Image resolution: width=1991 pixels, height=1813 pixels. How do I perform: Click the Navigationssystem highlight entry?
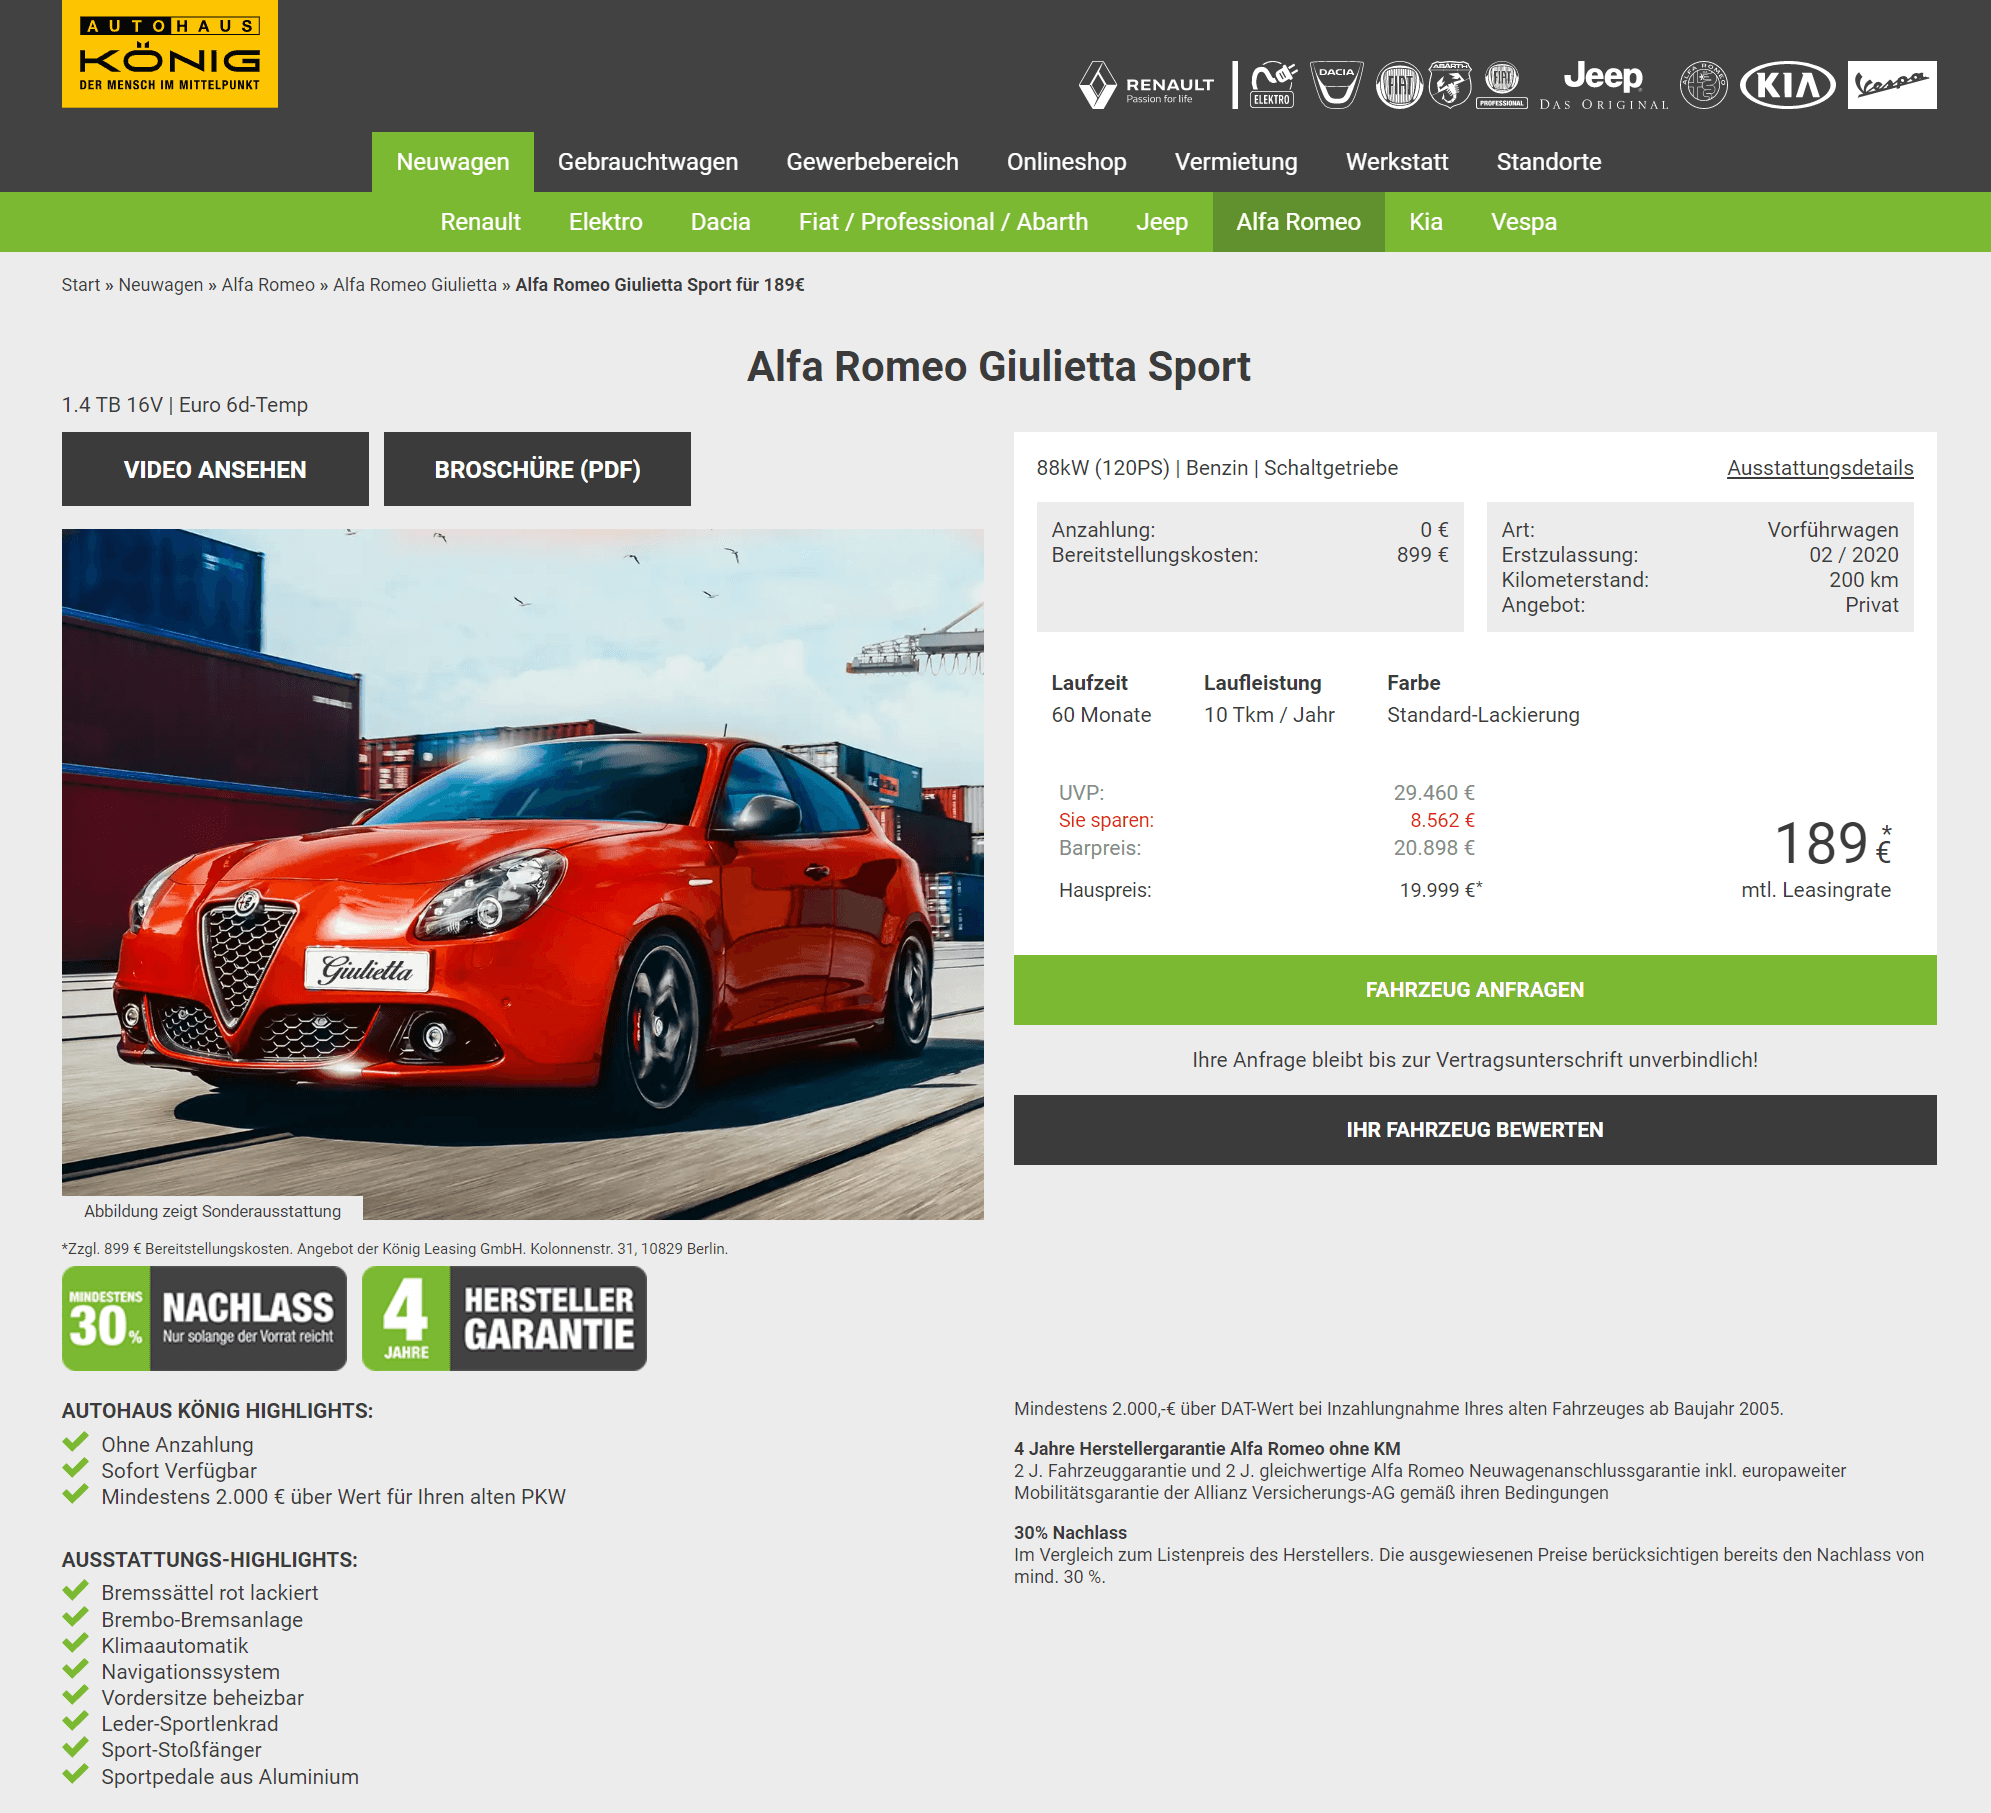click(190, 1672)
